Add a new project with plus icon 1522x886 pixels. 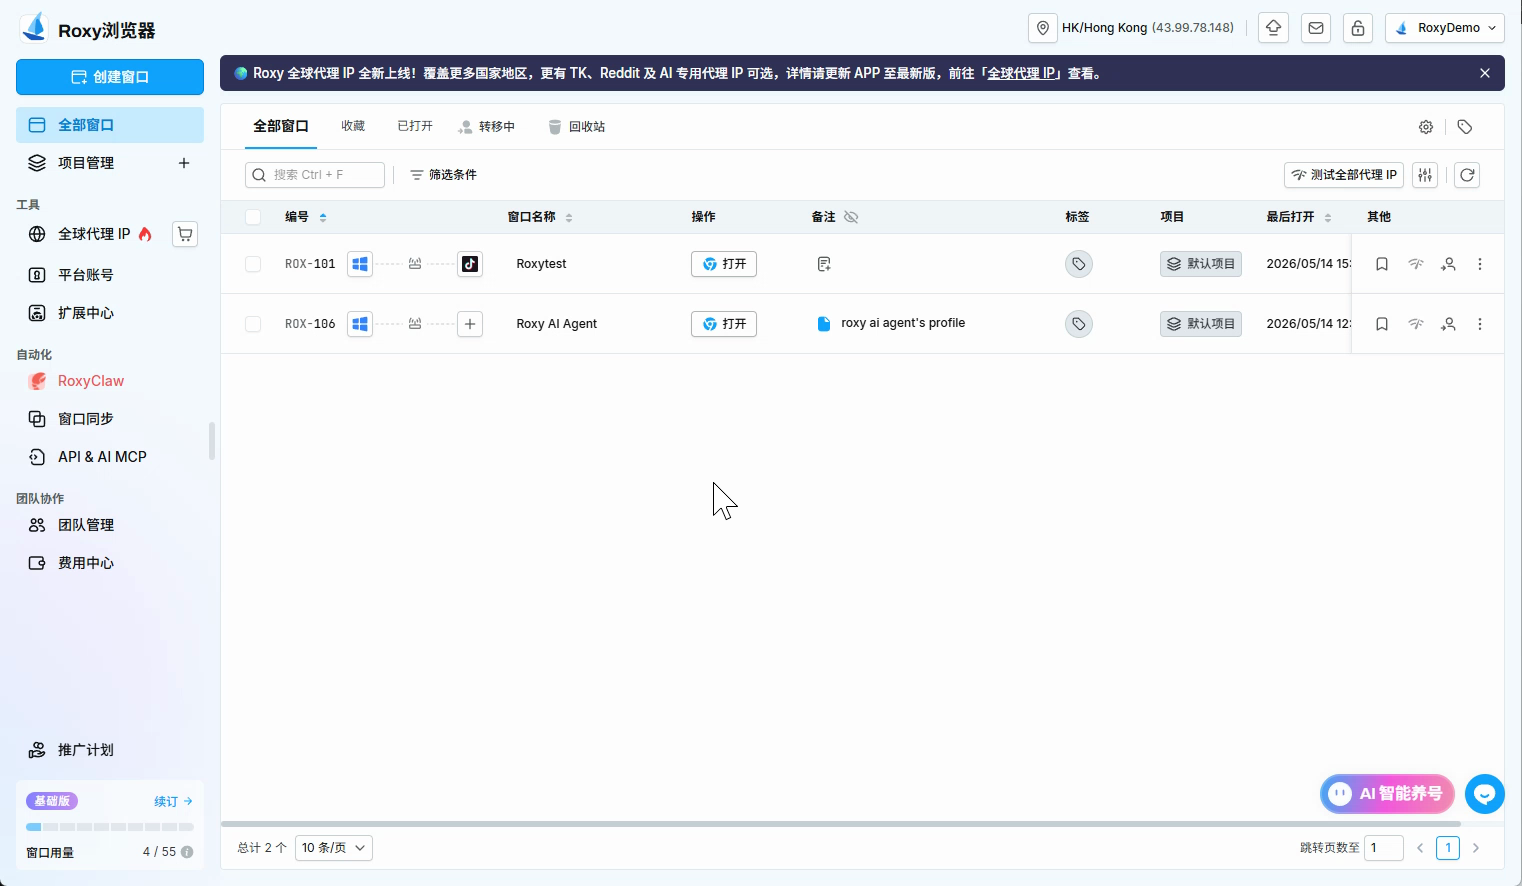click(x=184, y=163)
